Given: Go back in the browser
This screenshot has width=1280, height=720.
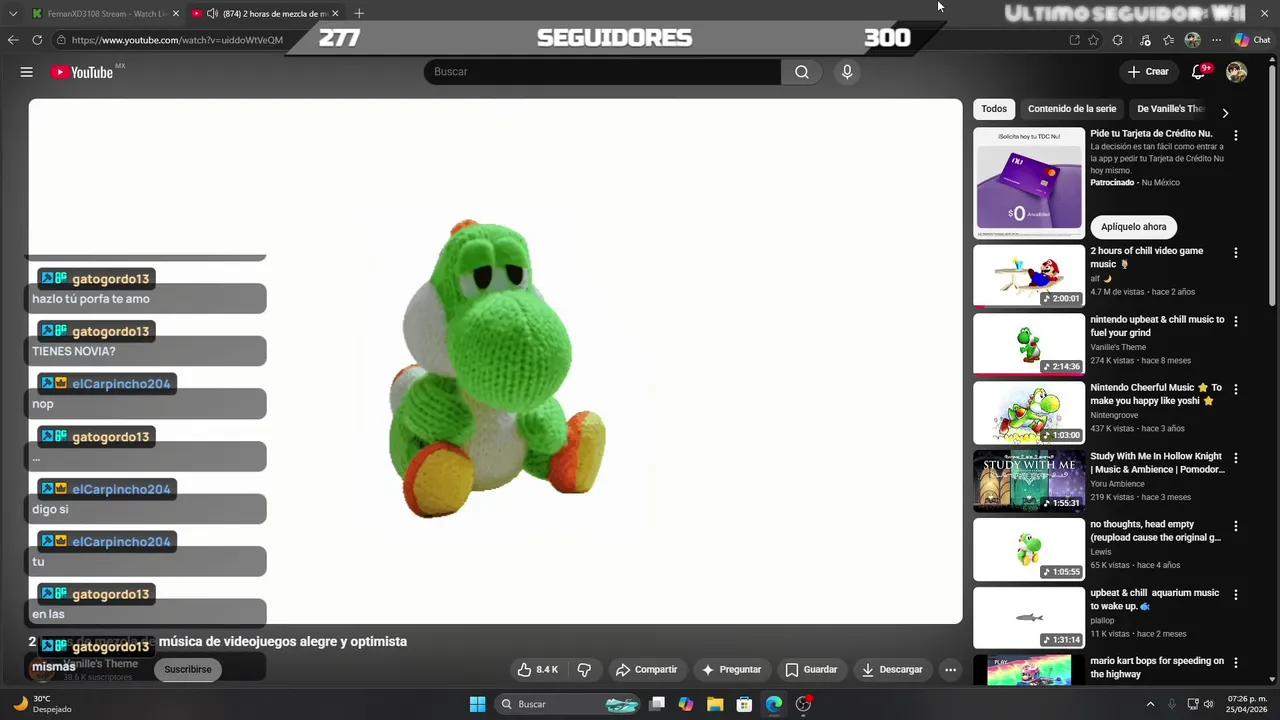Looking at the screenshot, I should [x=13, y=40].
